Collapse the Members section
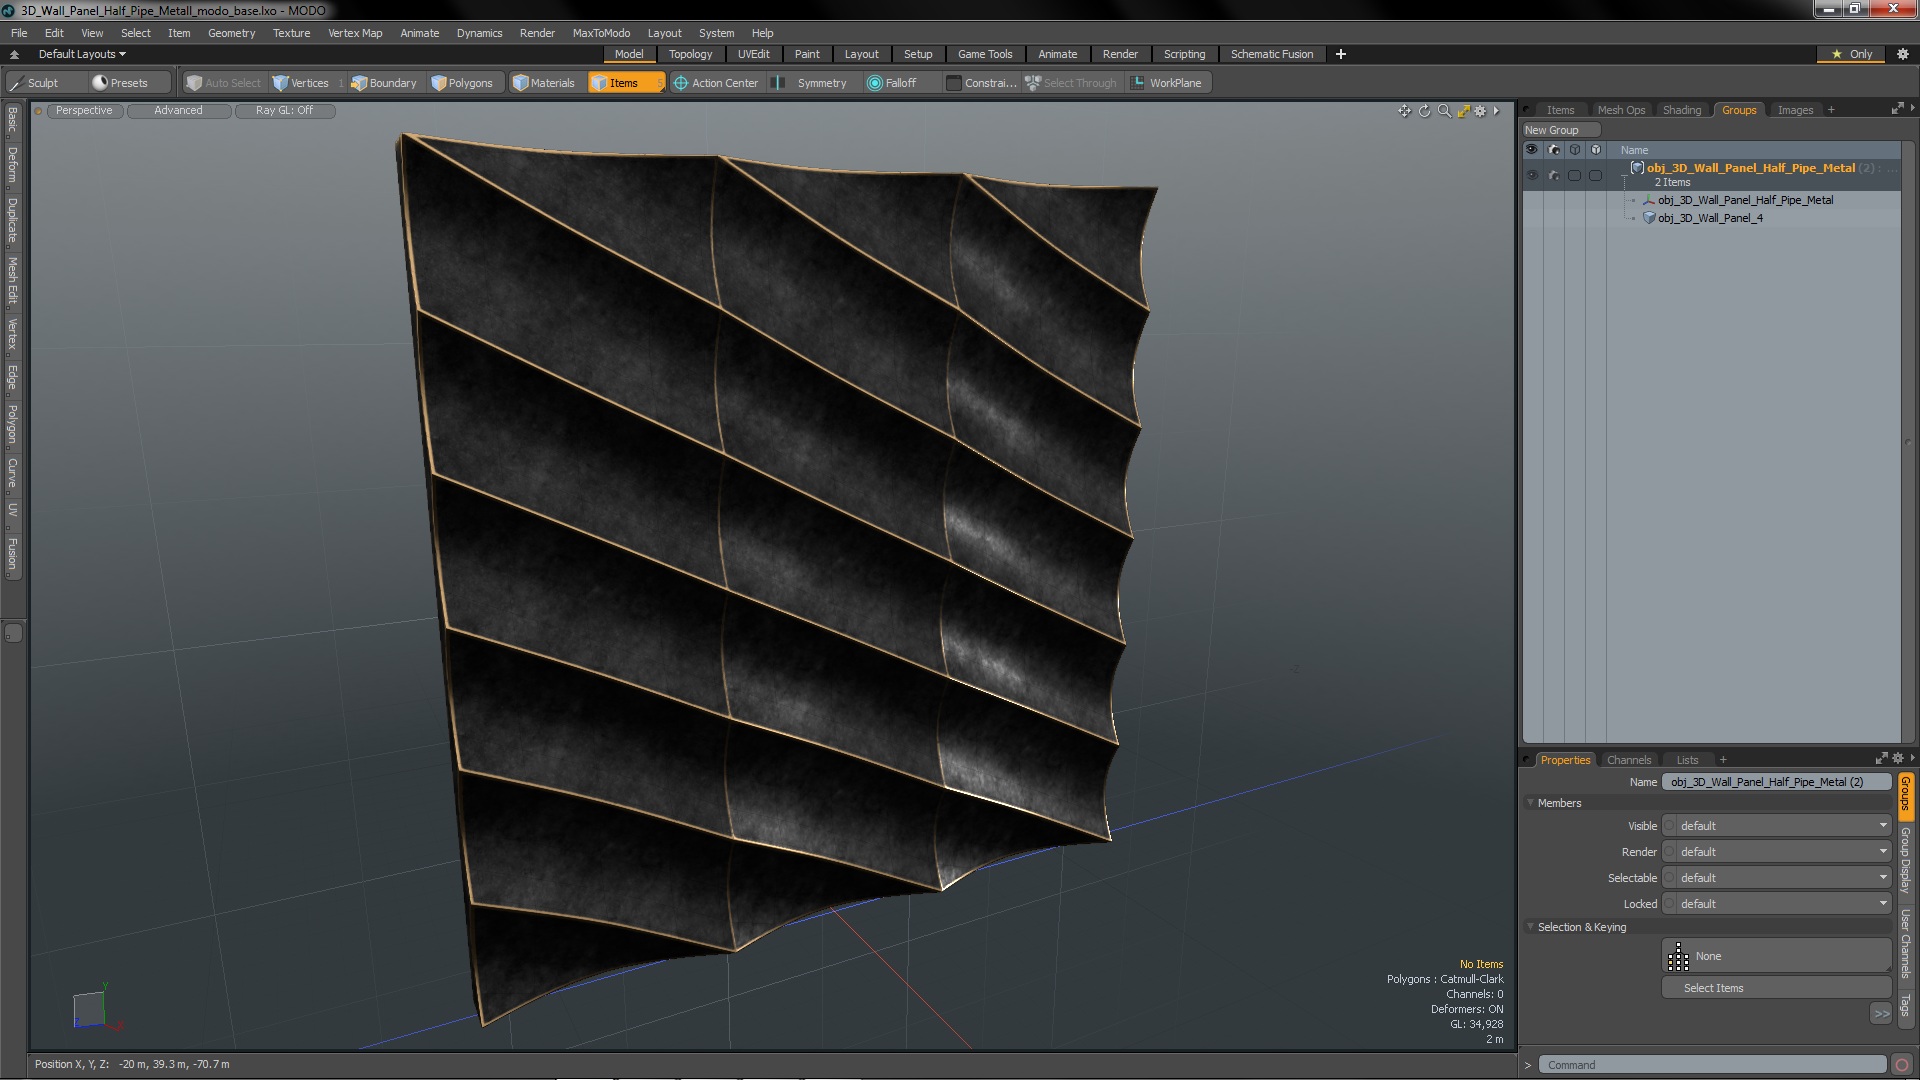The width and height of the screenshot is (1920, 1080). pos(1530,803)
